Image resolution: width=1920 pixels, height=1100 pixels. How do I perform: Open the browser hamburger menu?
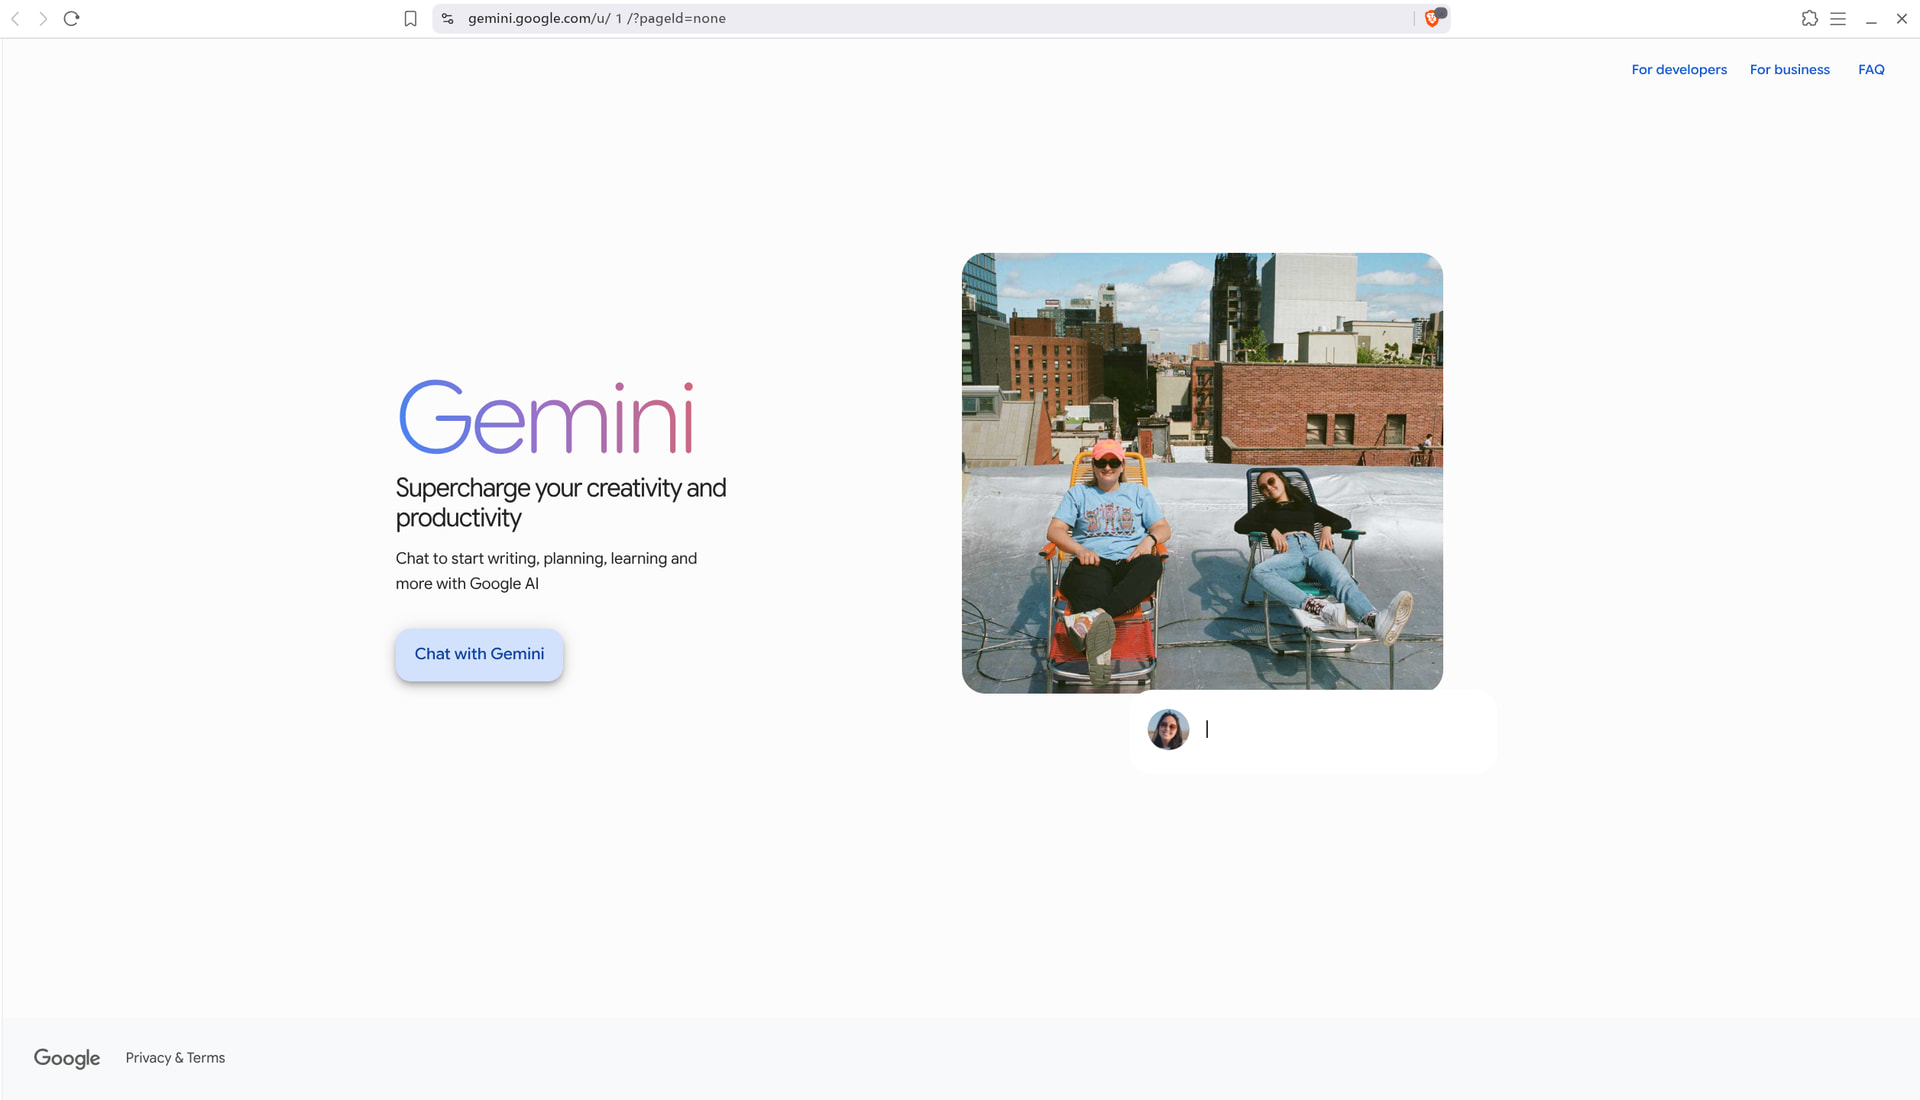[x=1838, y=19]
